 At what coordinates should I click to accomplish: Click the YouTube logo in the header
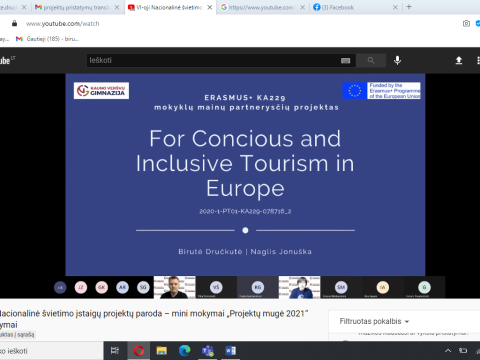tap(7, 60)
